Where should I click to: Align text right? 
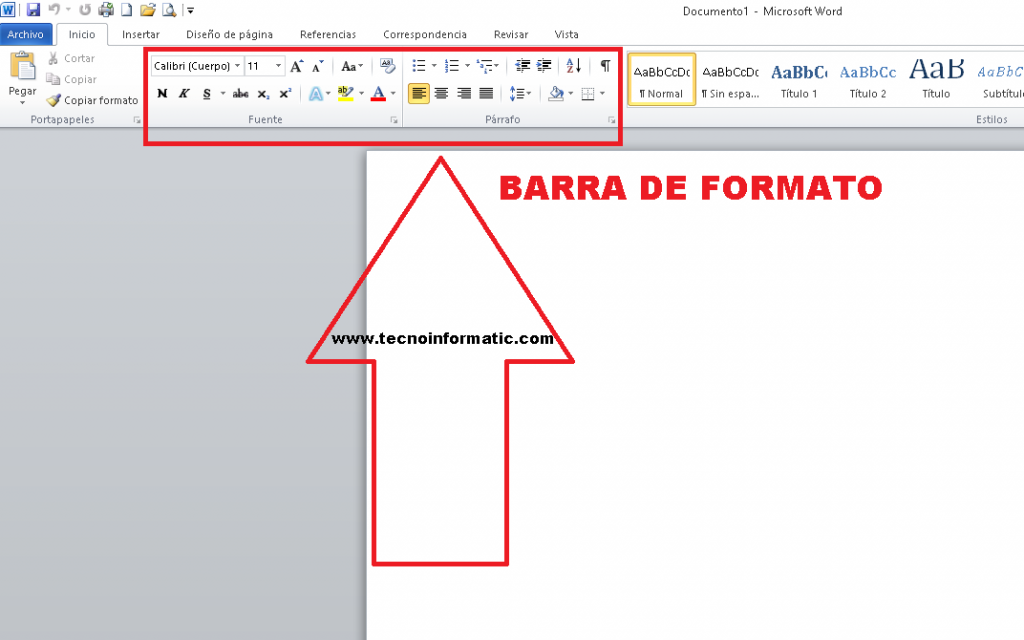pyautogui.click(x=464, y=93)
